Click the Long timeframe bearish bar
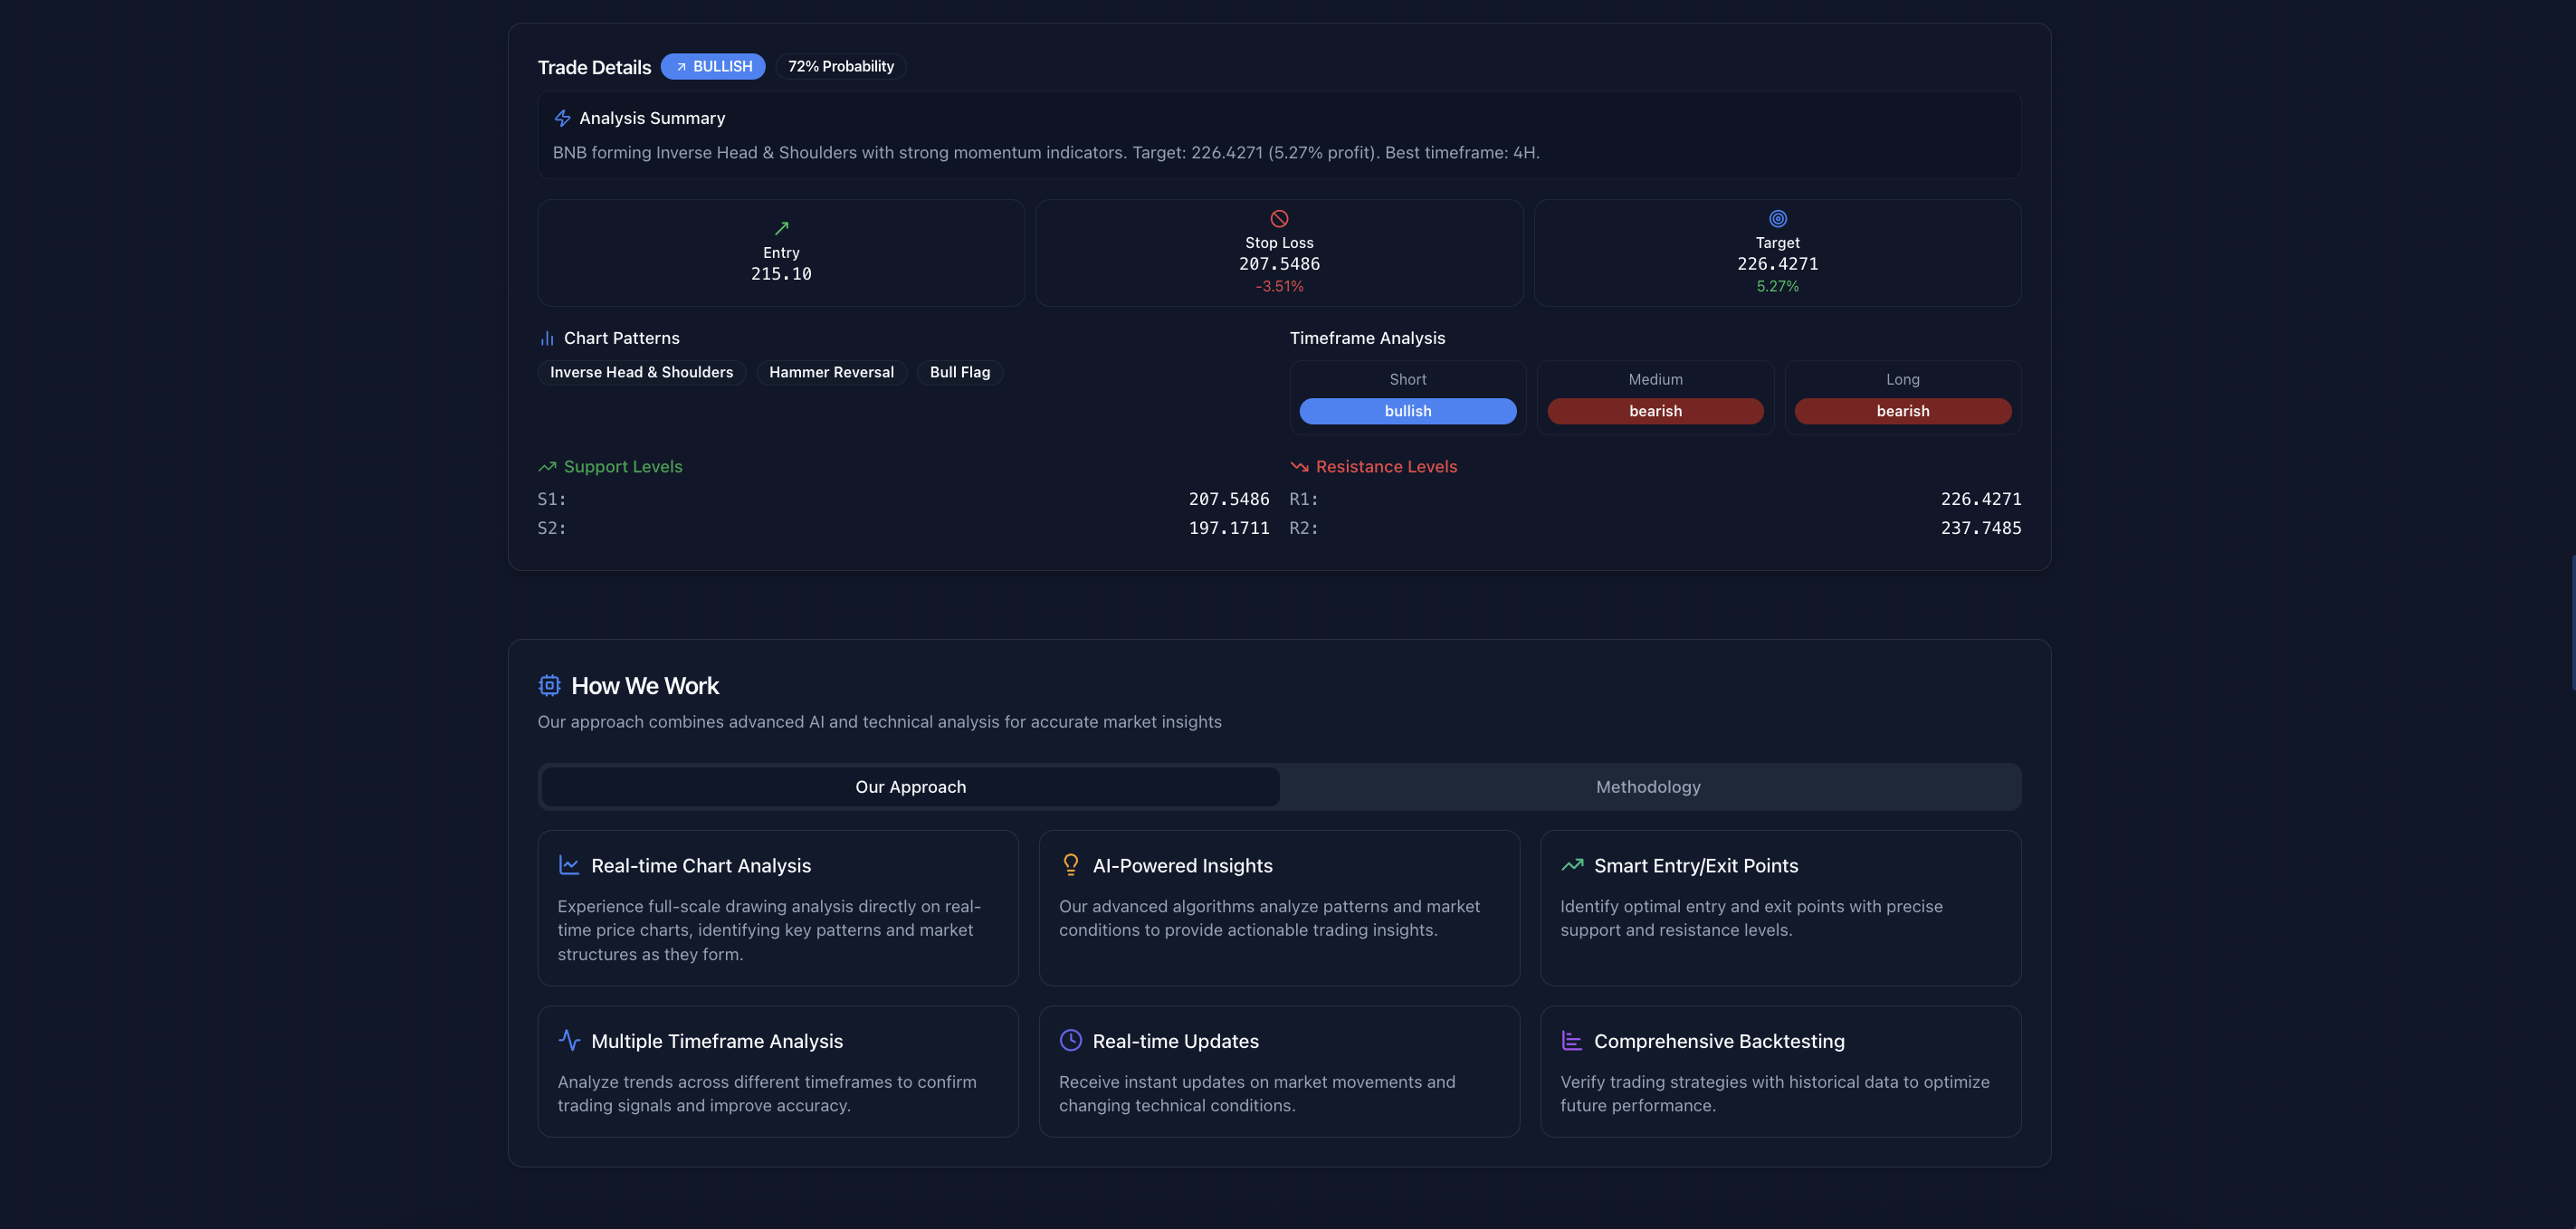Viewport: 2576px width, 1229px height. [1902, 411]
